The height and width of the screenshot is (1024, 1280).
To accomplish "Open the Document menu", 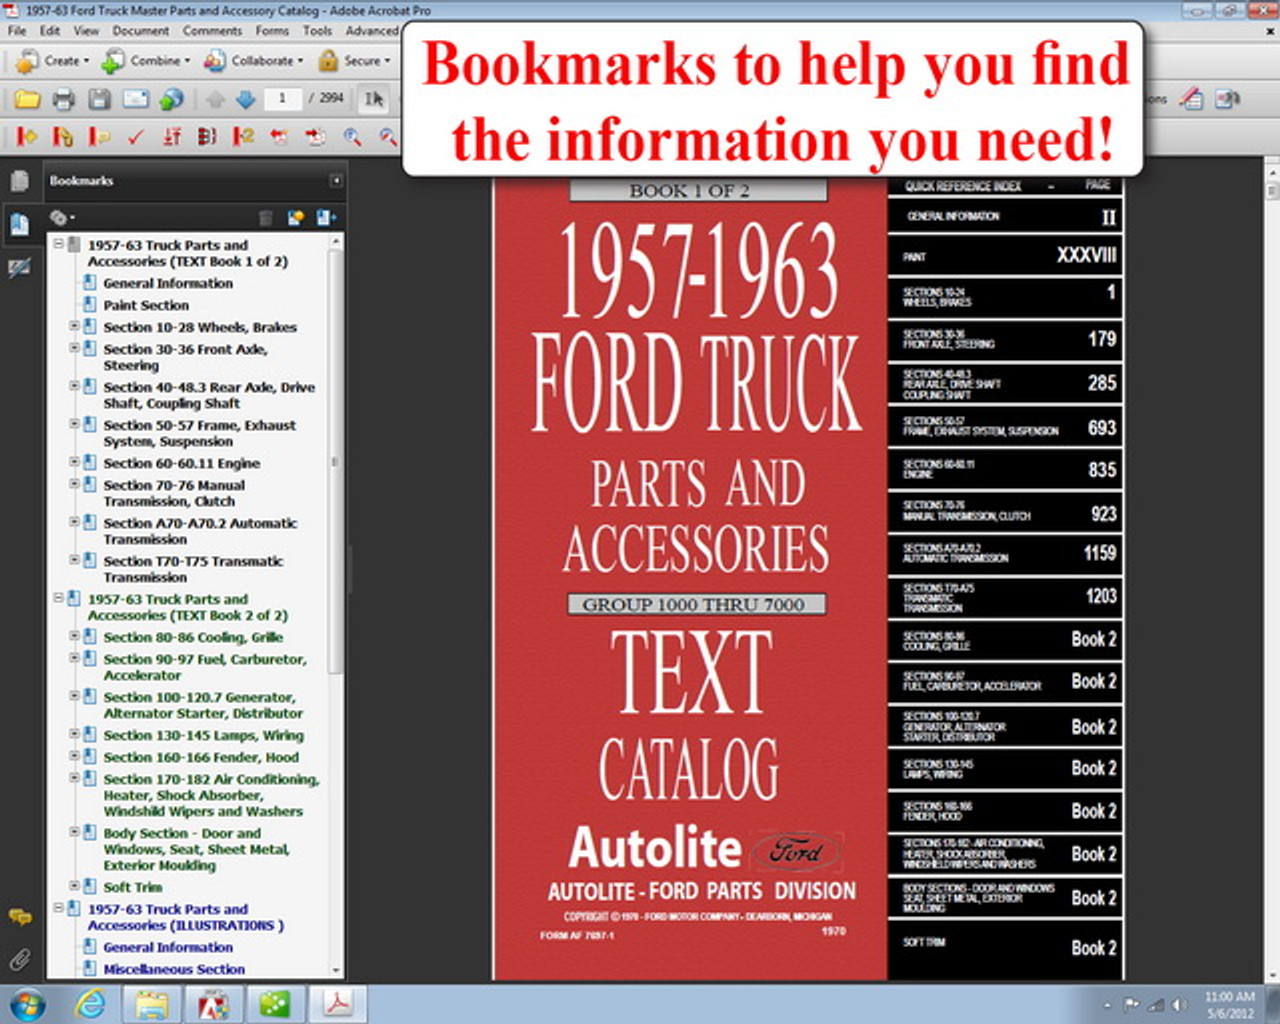I will [x=141, y=31].
